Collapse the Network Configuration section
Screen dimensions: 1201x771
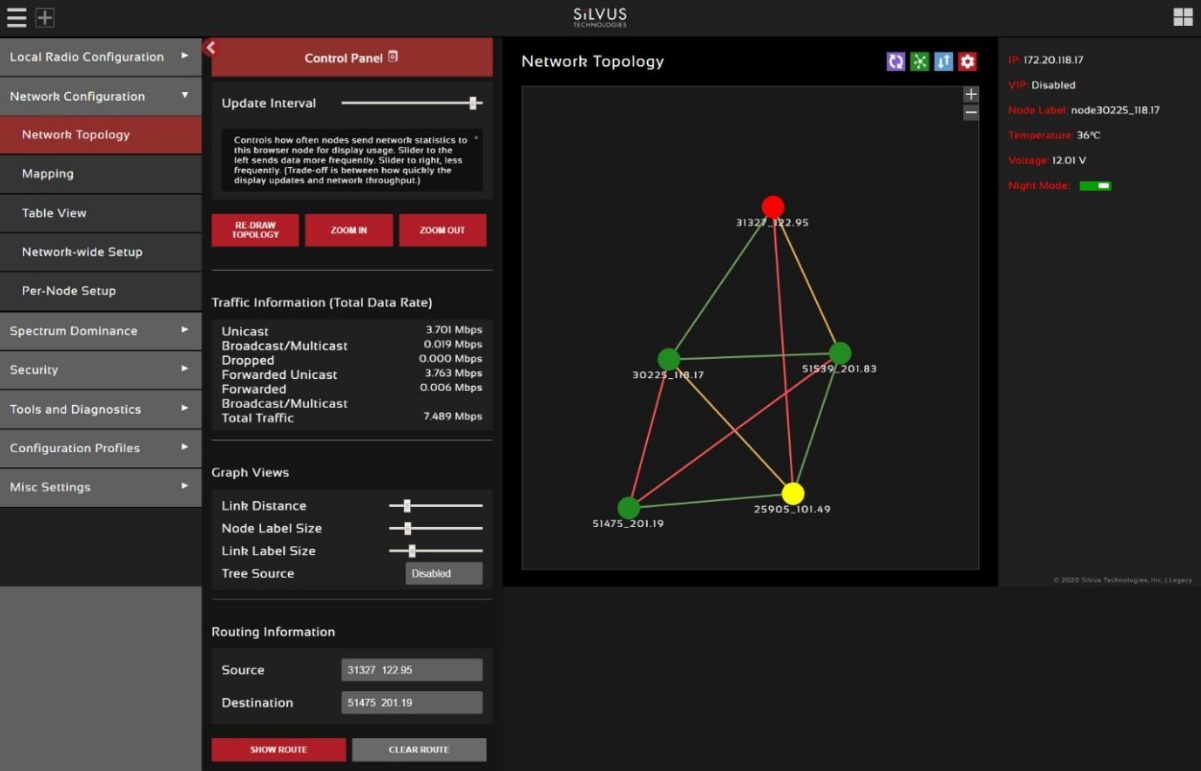(100, 96)
